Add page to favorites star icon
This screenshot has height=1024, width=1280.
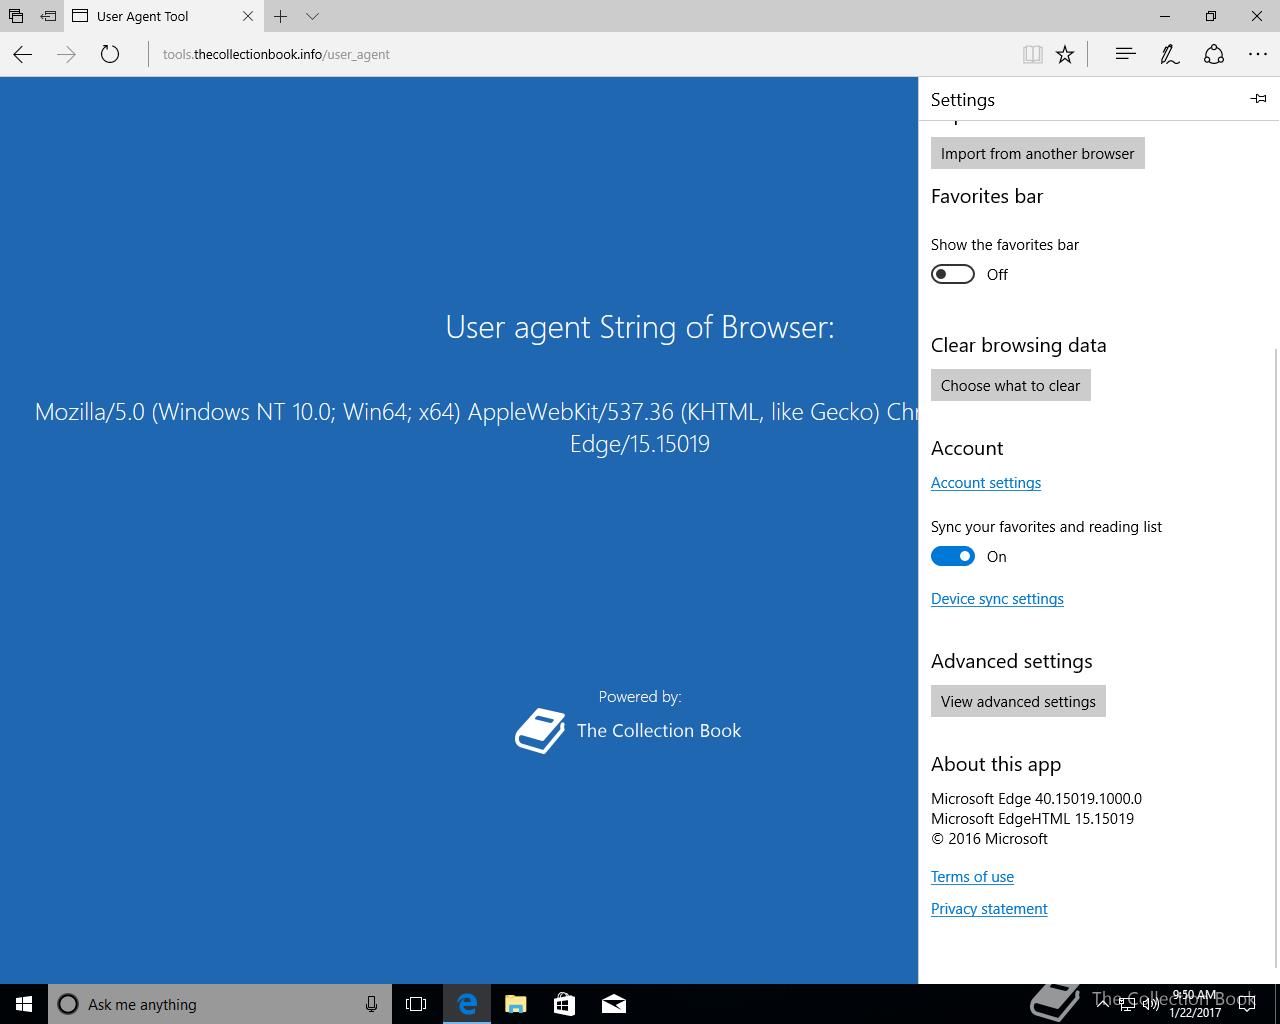coord(1065,54)
